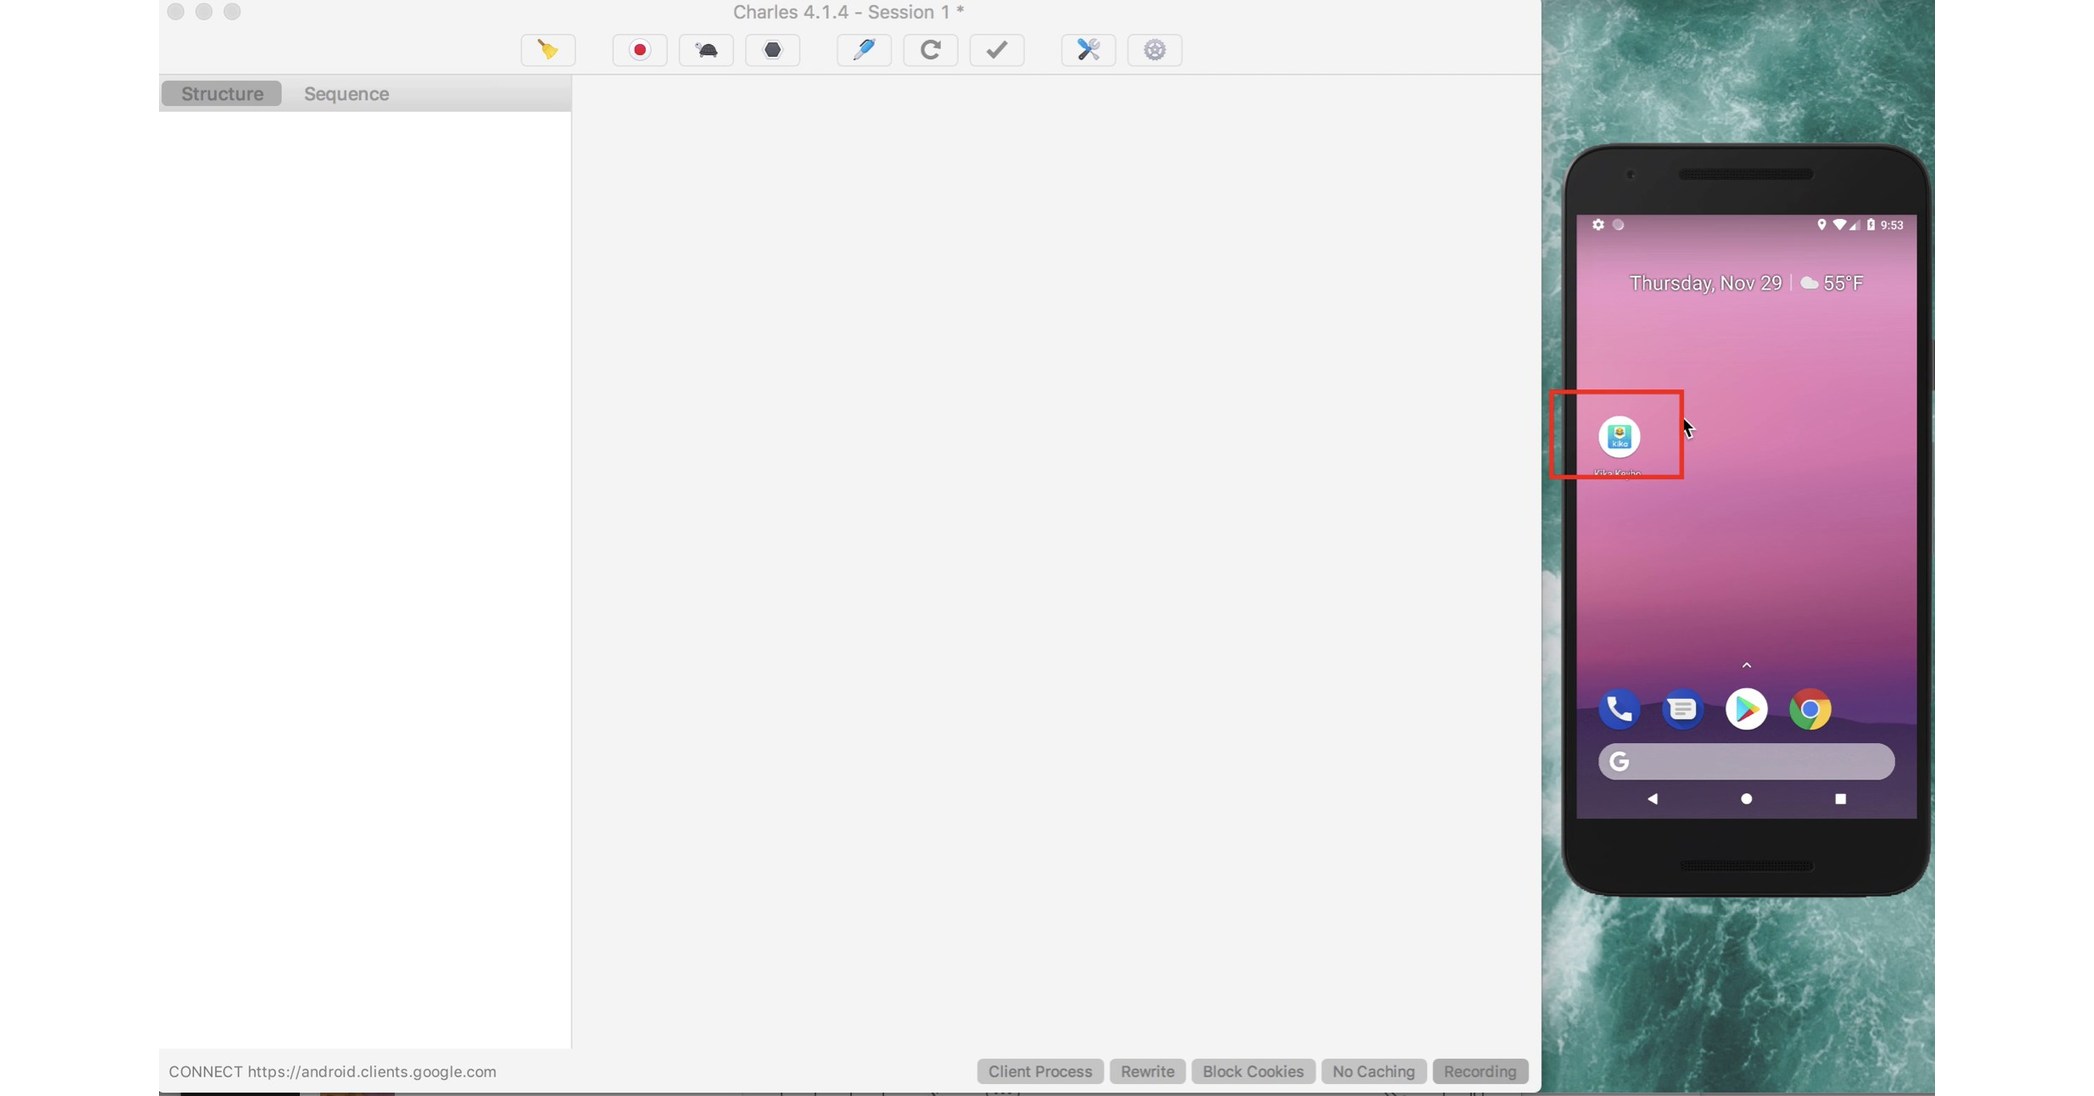Open the gear Settings icon in toolbar
This screenshot has height=1096, width=2094.
tap(1154, 50)
